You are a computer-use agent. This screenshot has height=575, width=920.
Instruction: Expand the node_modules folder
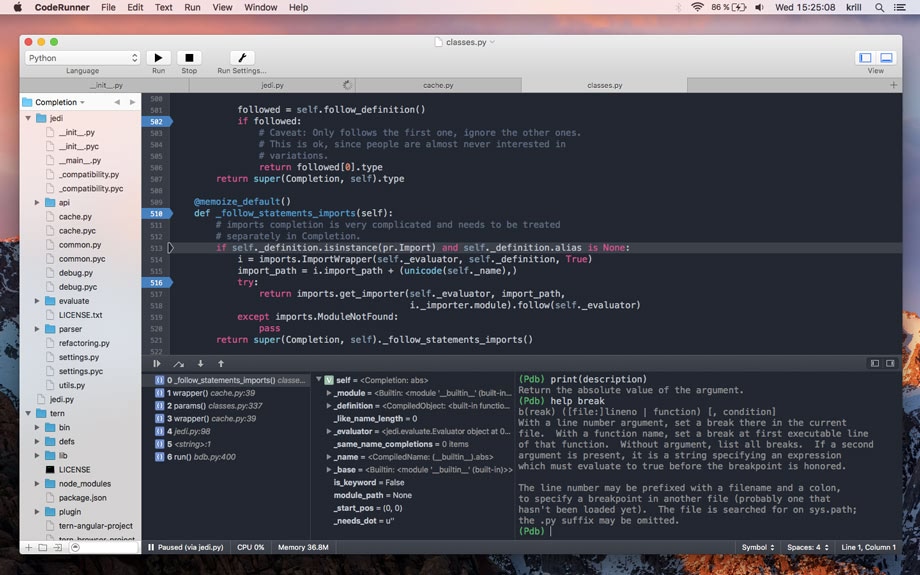[37, 484]
